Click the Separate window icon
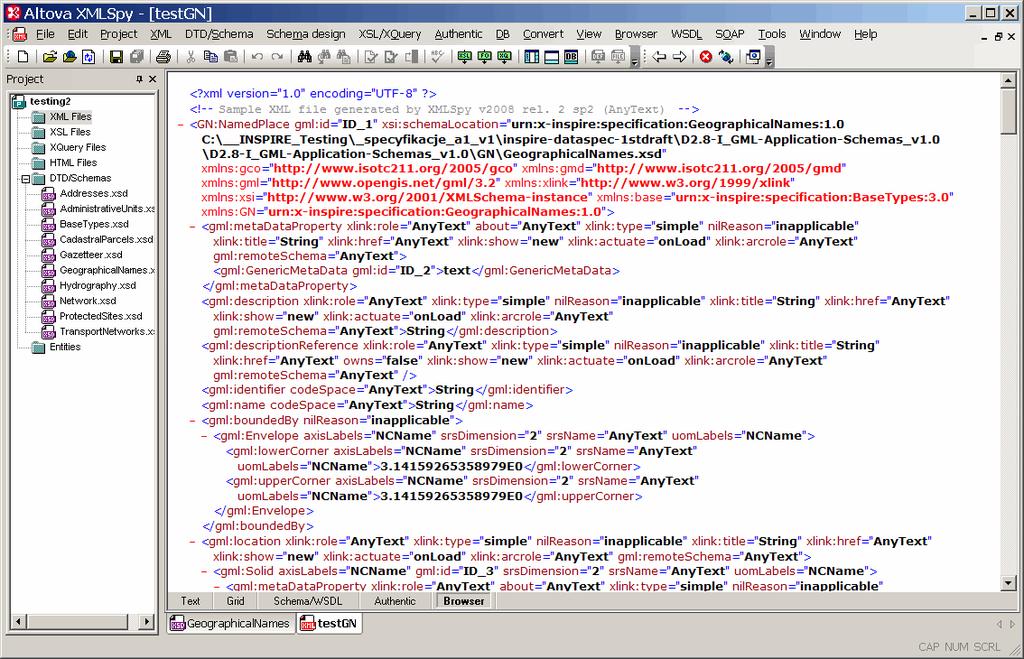The height and width of the screenshot is (659, 1024). coord(753,57)
